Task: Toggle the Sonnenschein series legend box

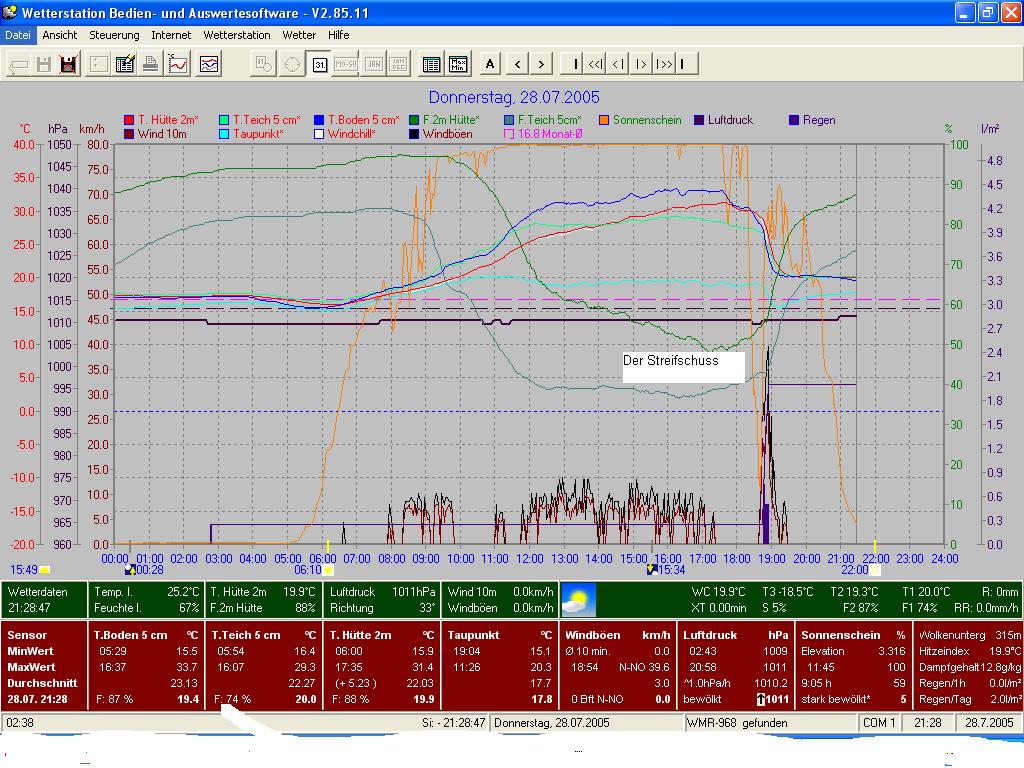Action: (605, 120)
